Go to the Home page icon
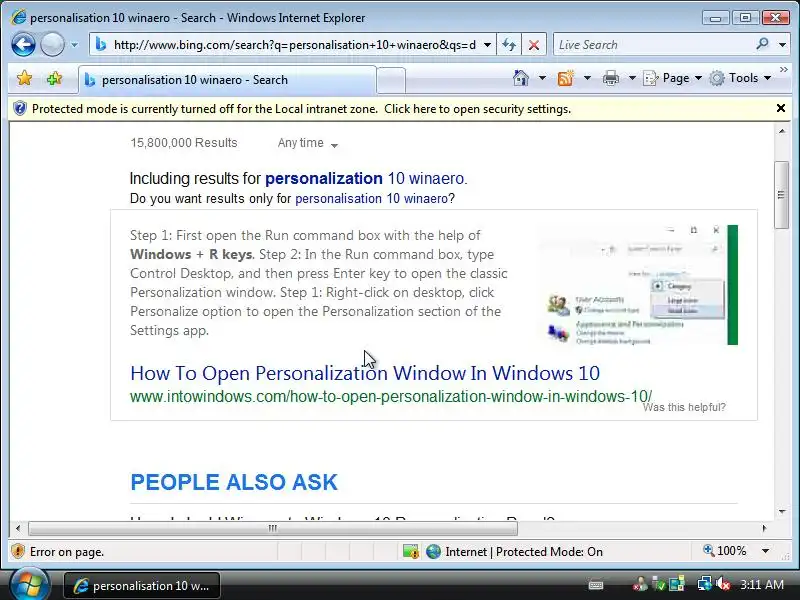 pos(521,78)
